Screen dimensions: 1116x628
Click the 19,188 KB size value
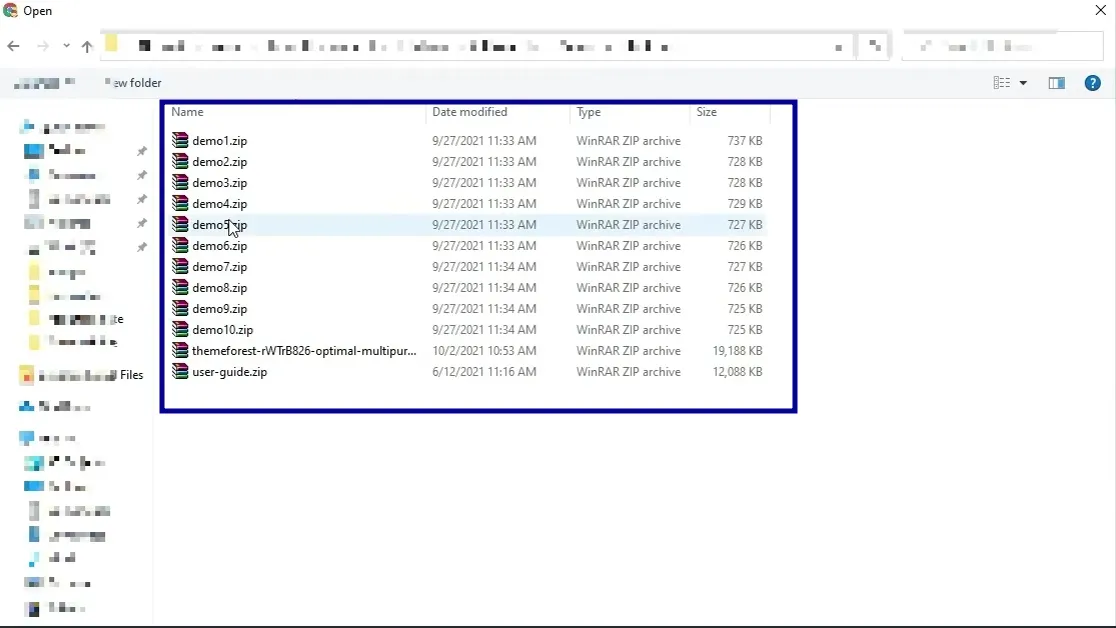click(737, 351)
